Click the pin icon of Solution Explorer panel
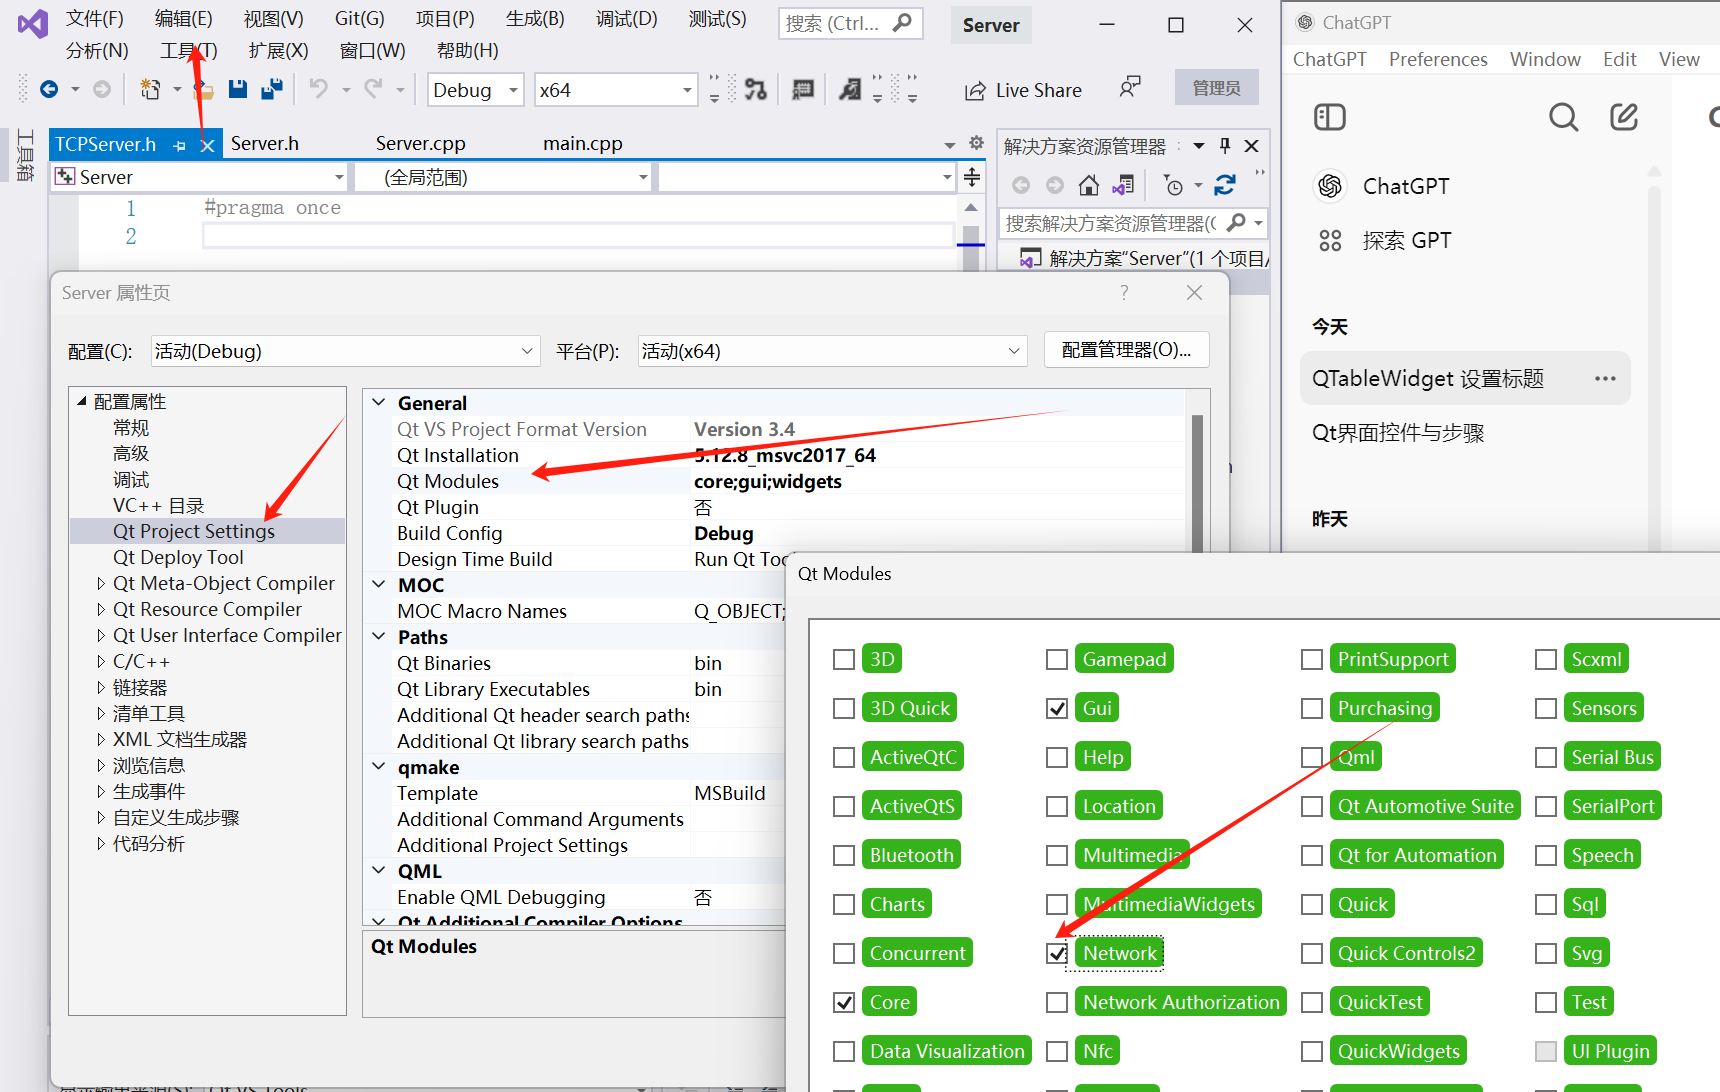Viewport: 1720px width, 1092px height. [x=1225, y=146]
